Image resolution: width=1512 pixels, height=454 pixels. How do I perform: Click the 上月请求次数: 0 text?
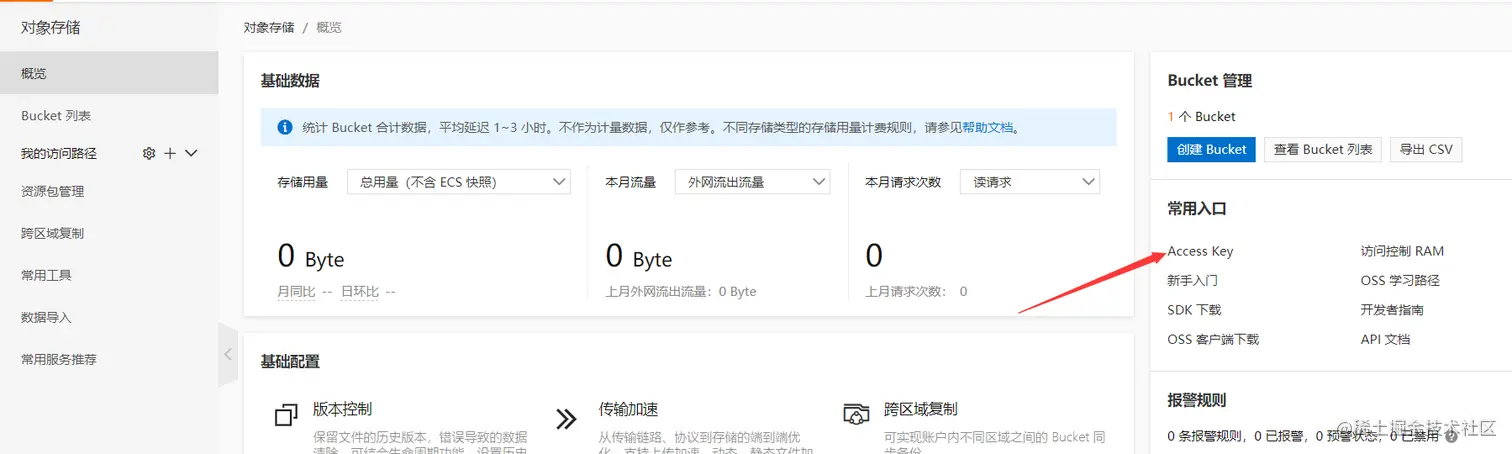916,291
